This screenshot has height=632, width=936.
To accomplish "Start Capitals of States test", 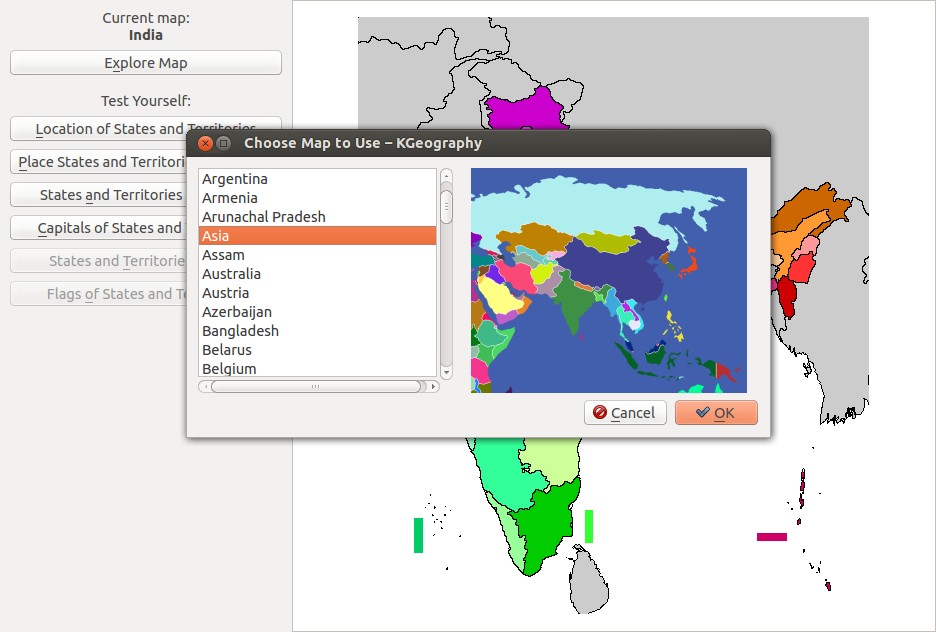I will (98, 228).
